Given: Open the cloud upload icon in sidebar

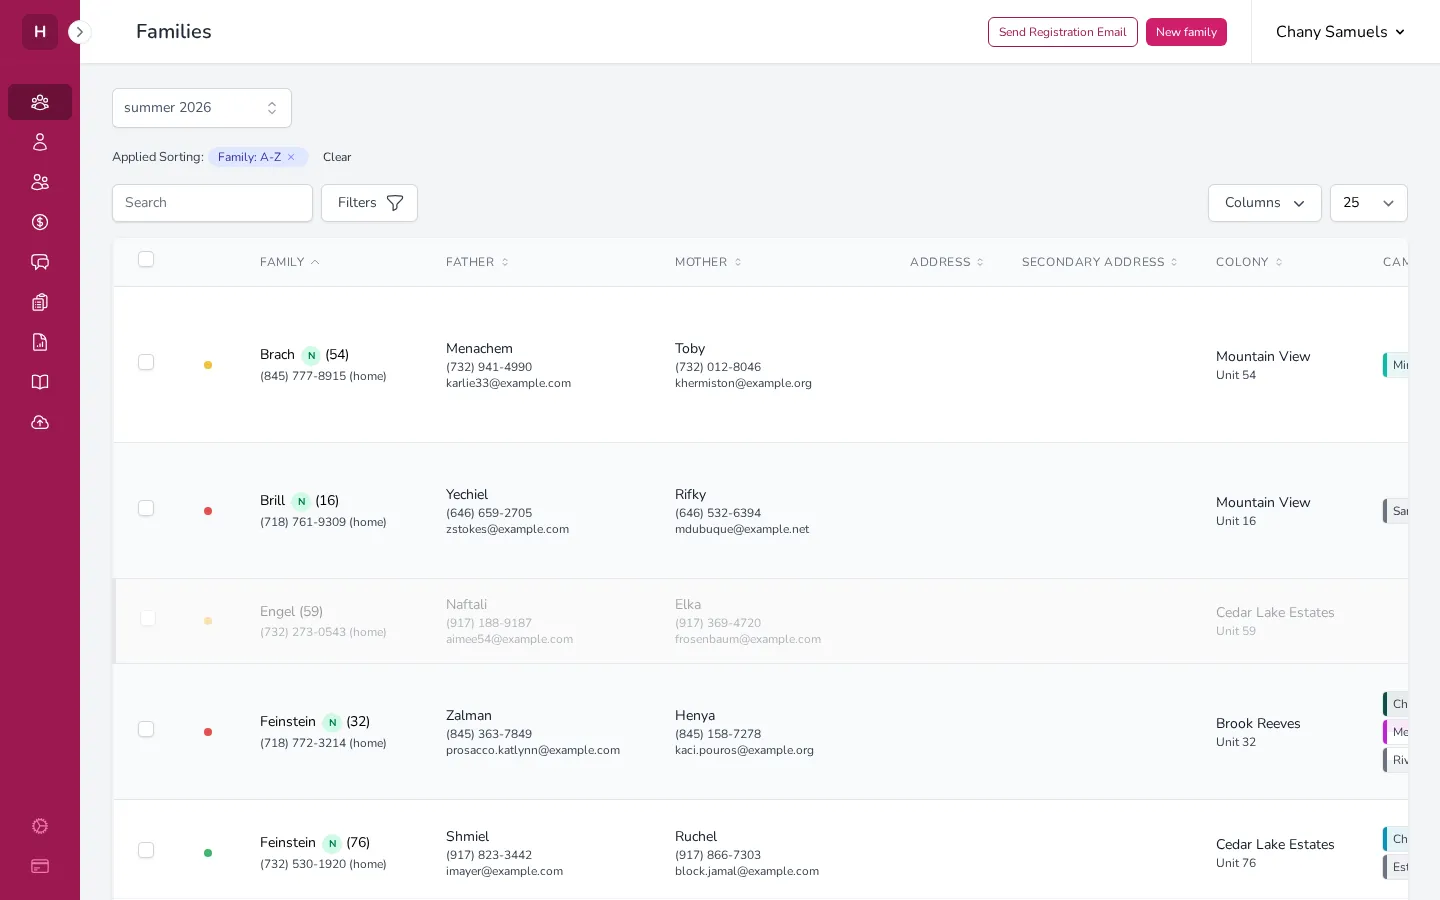Looking at the screenshot, I should coord(40,422).
